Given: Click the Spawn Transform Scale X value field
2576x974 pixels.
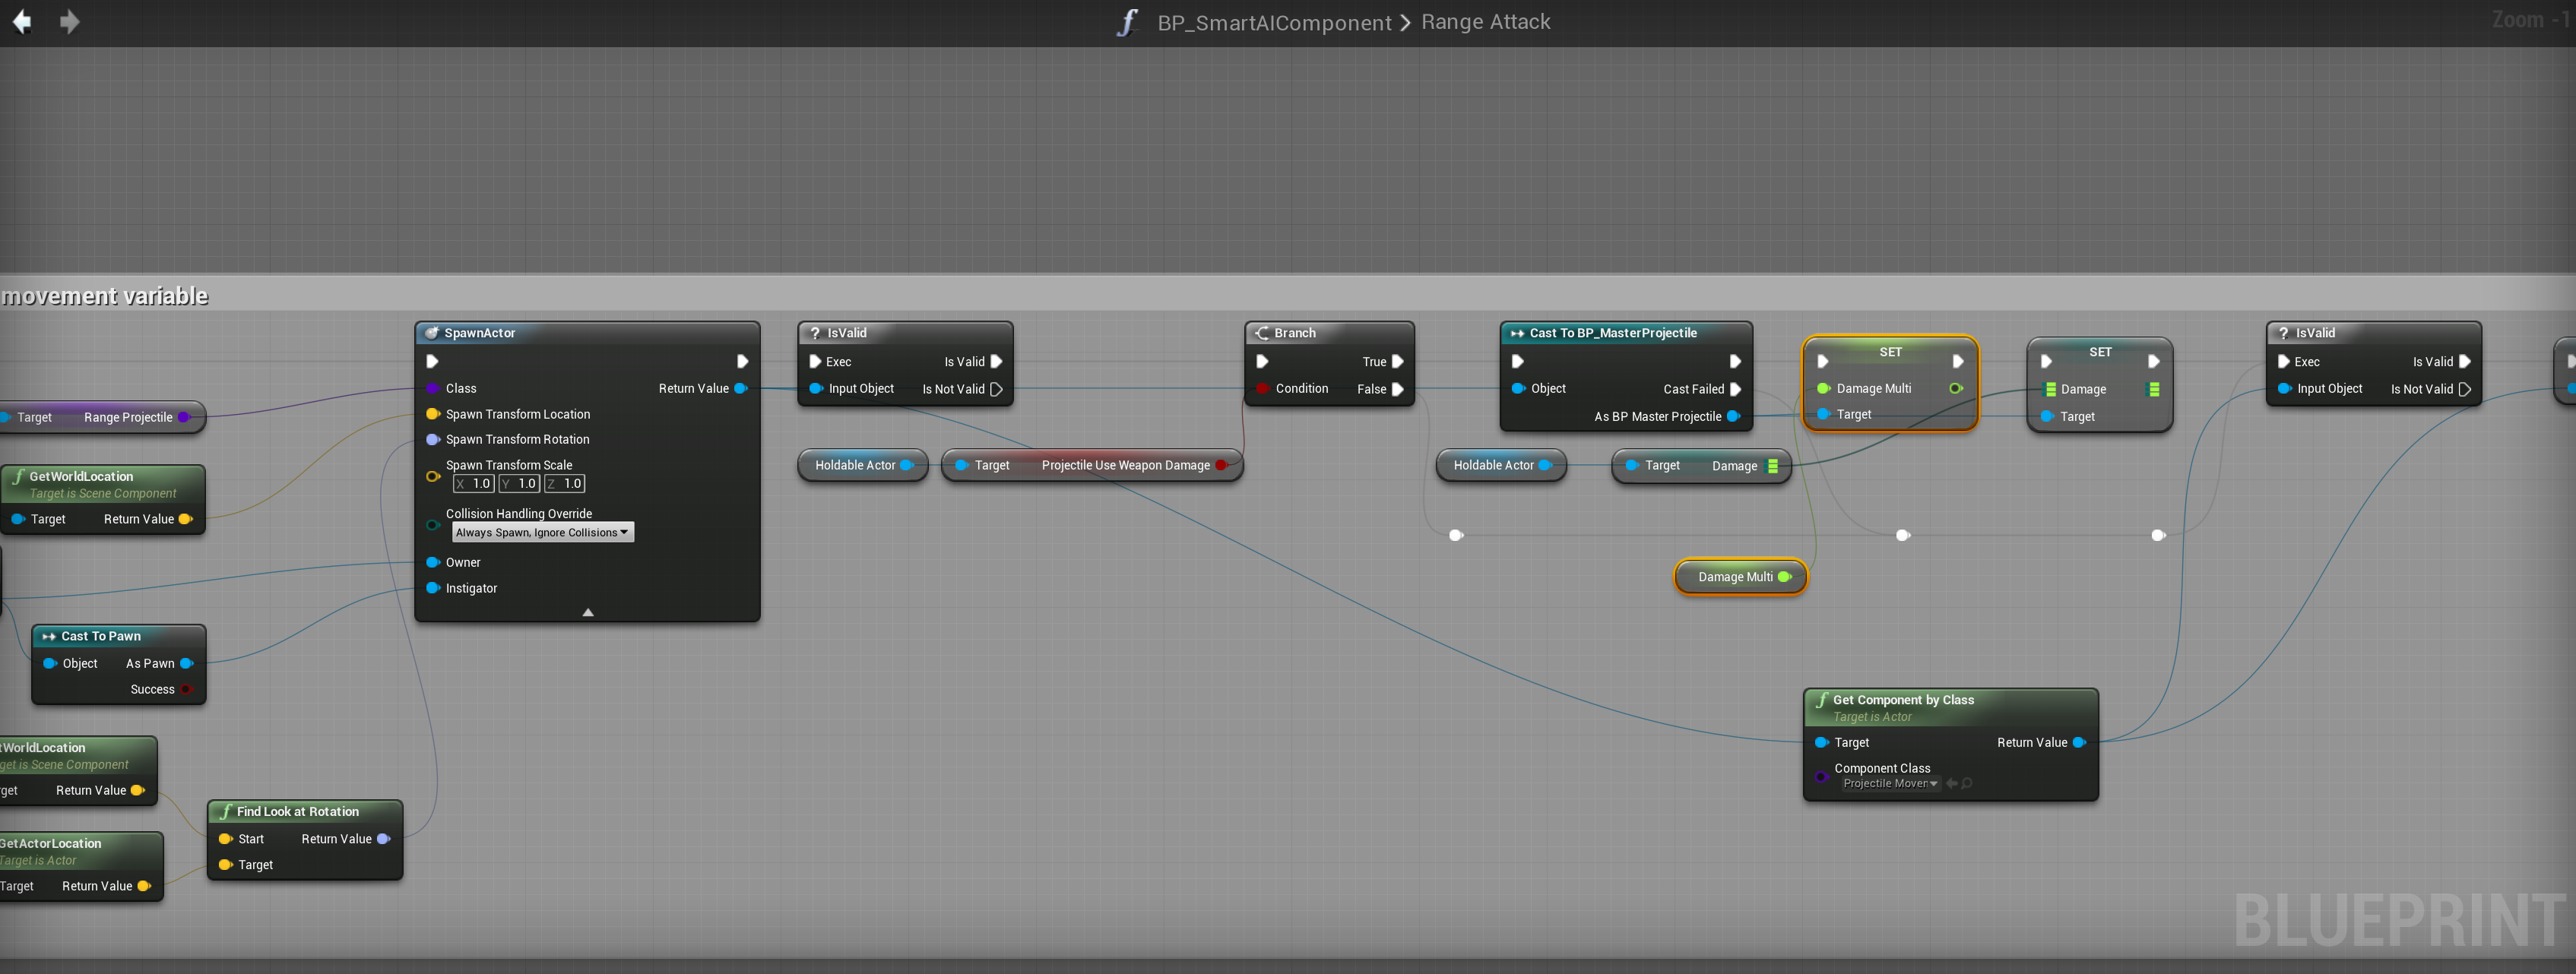Looking at the screenshot, I should [x=479, y=484].
